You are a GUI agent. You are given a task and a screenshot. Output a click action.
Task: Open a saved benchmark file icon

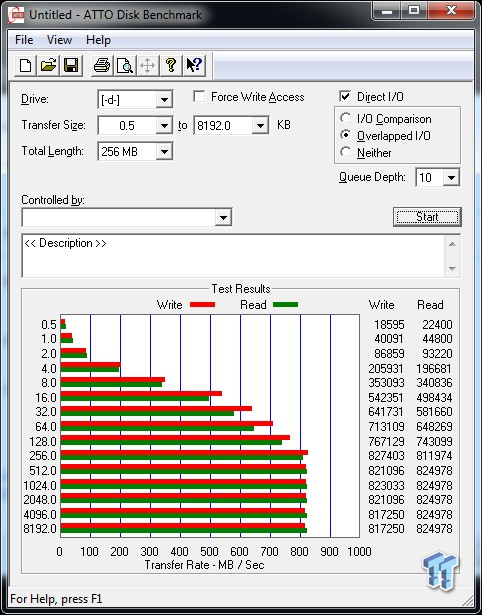click(48, 65)
